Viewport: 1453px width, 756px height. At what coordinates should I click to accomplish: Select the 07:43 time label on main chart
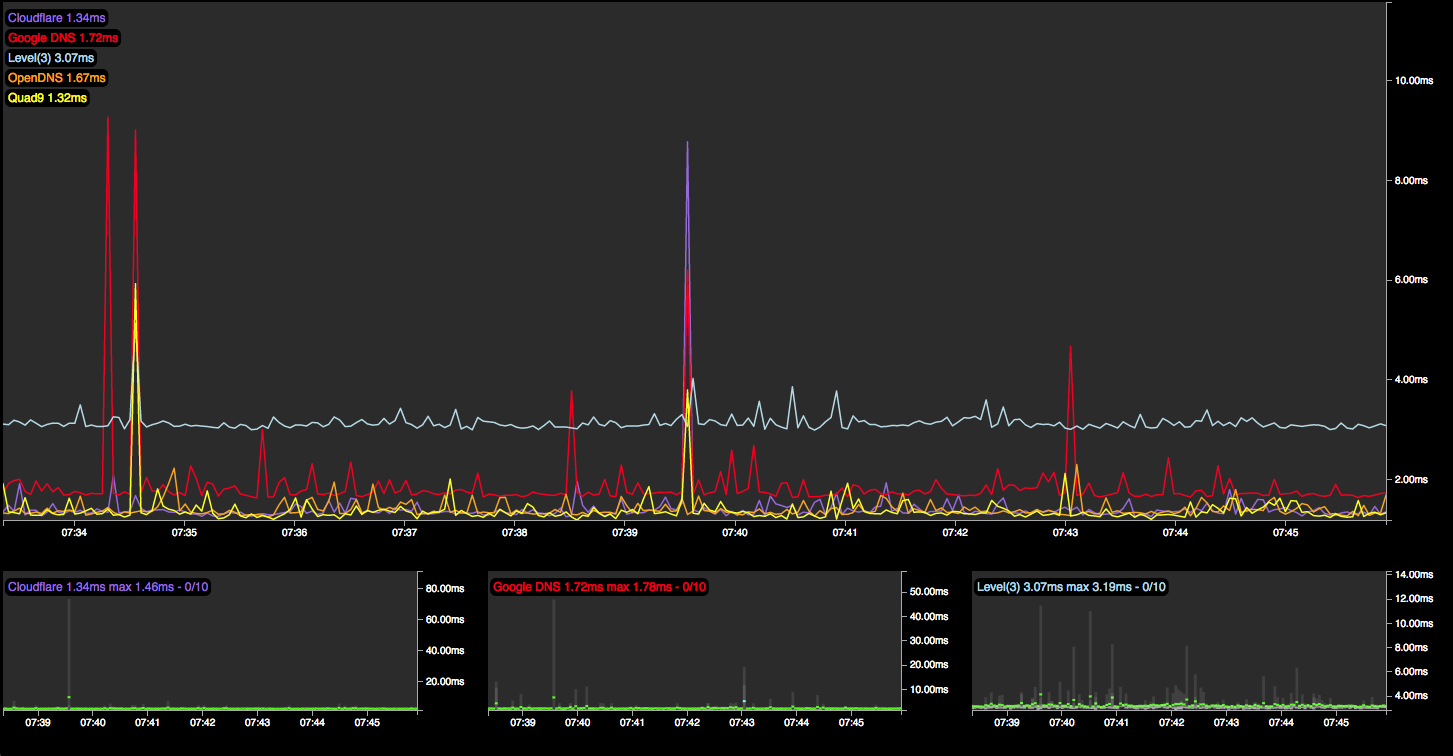point(1065,534)
